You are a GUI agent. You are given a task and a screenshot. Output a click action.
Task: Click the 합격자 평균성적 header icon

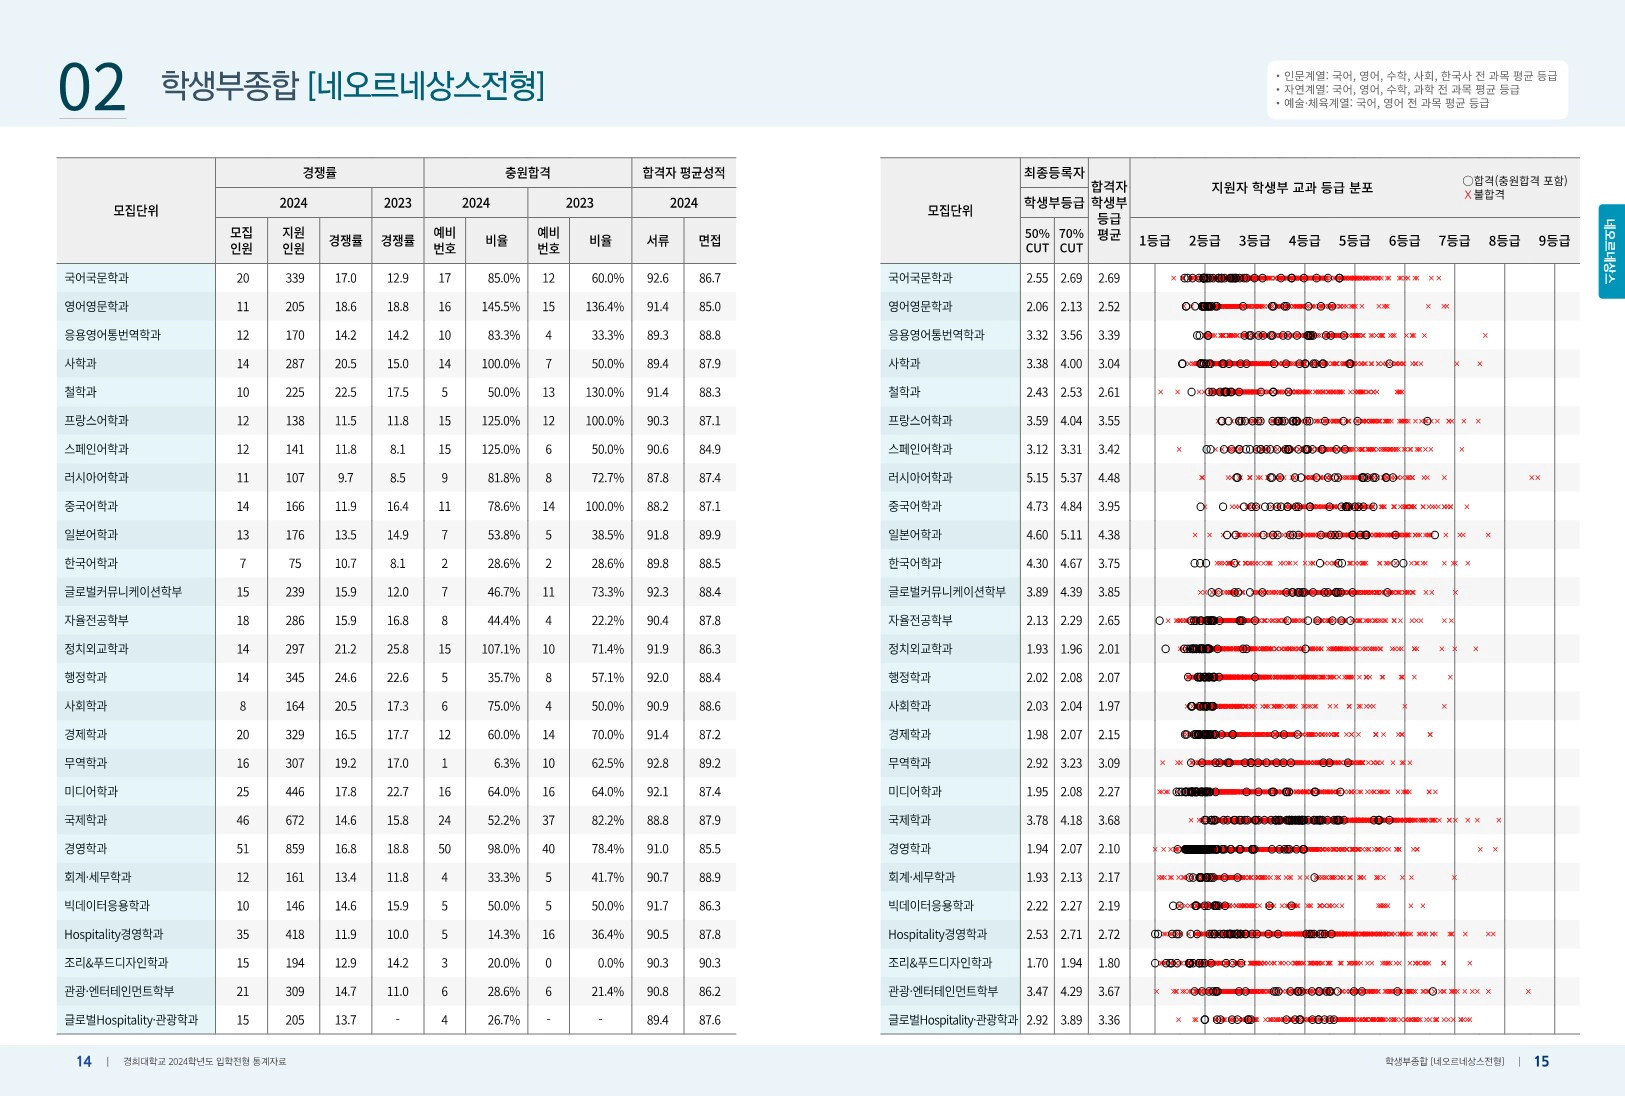tap(683, 171)
